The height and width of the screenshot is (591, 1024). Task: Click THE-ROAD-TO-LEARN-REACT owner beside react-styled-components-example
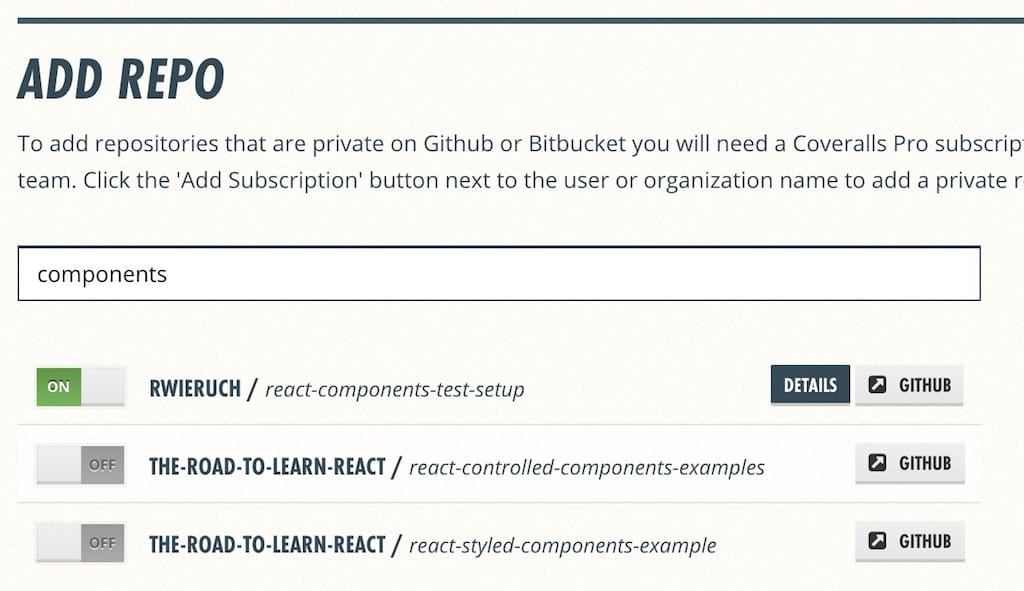point(267,544)
